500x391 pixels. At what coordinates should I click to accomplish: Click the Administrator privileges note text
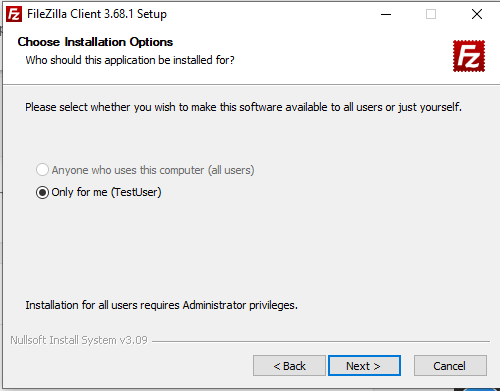tap(161, 305)
